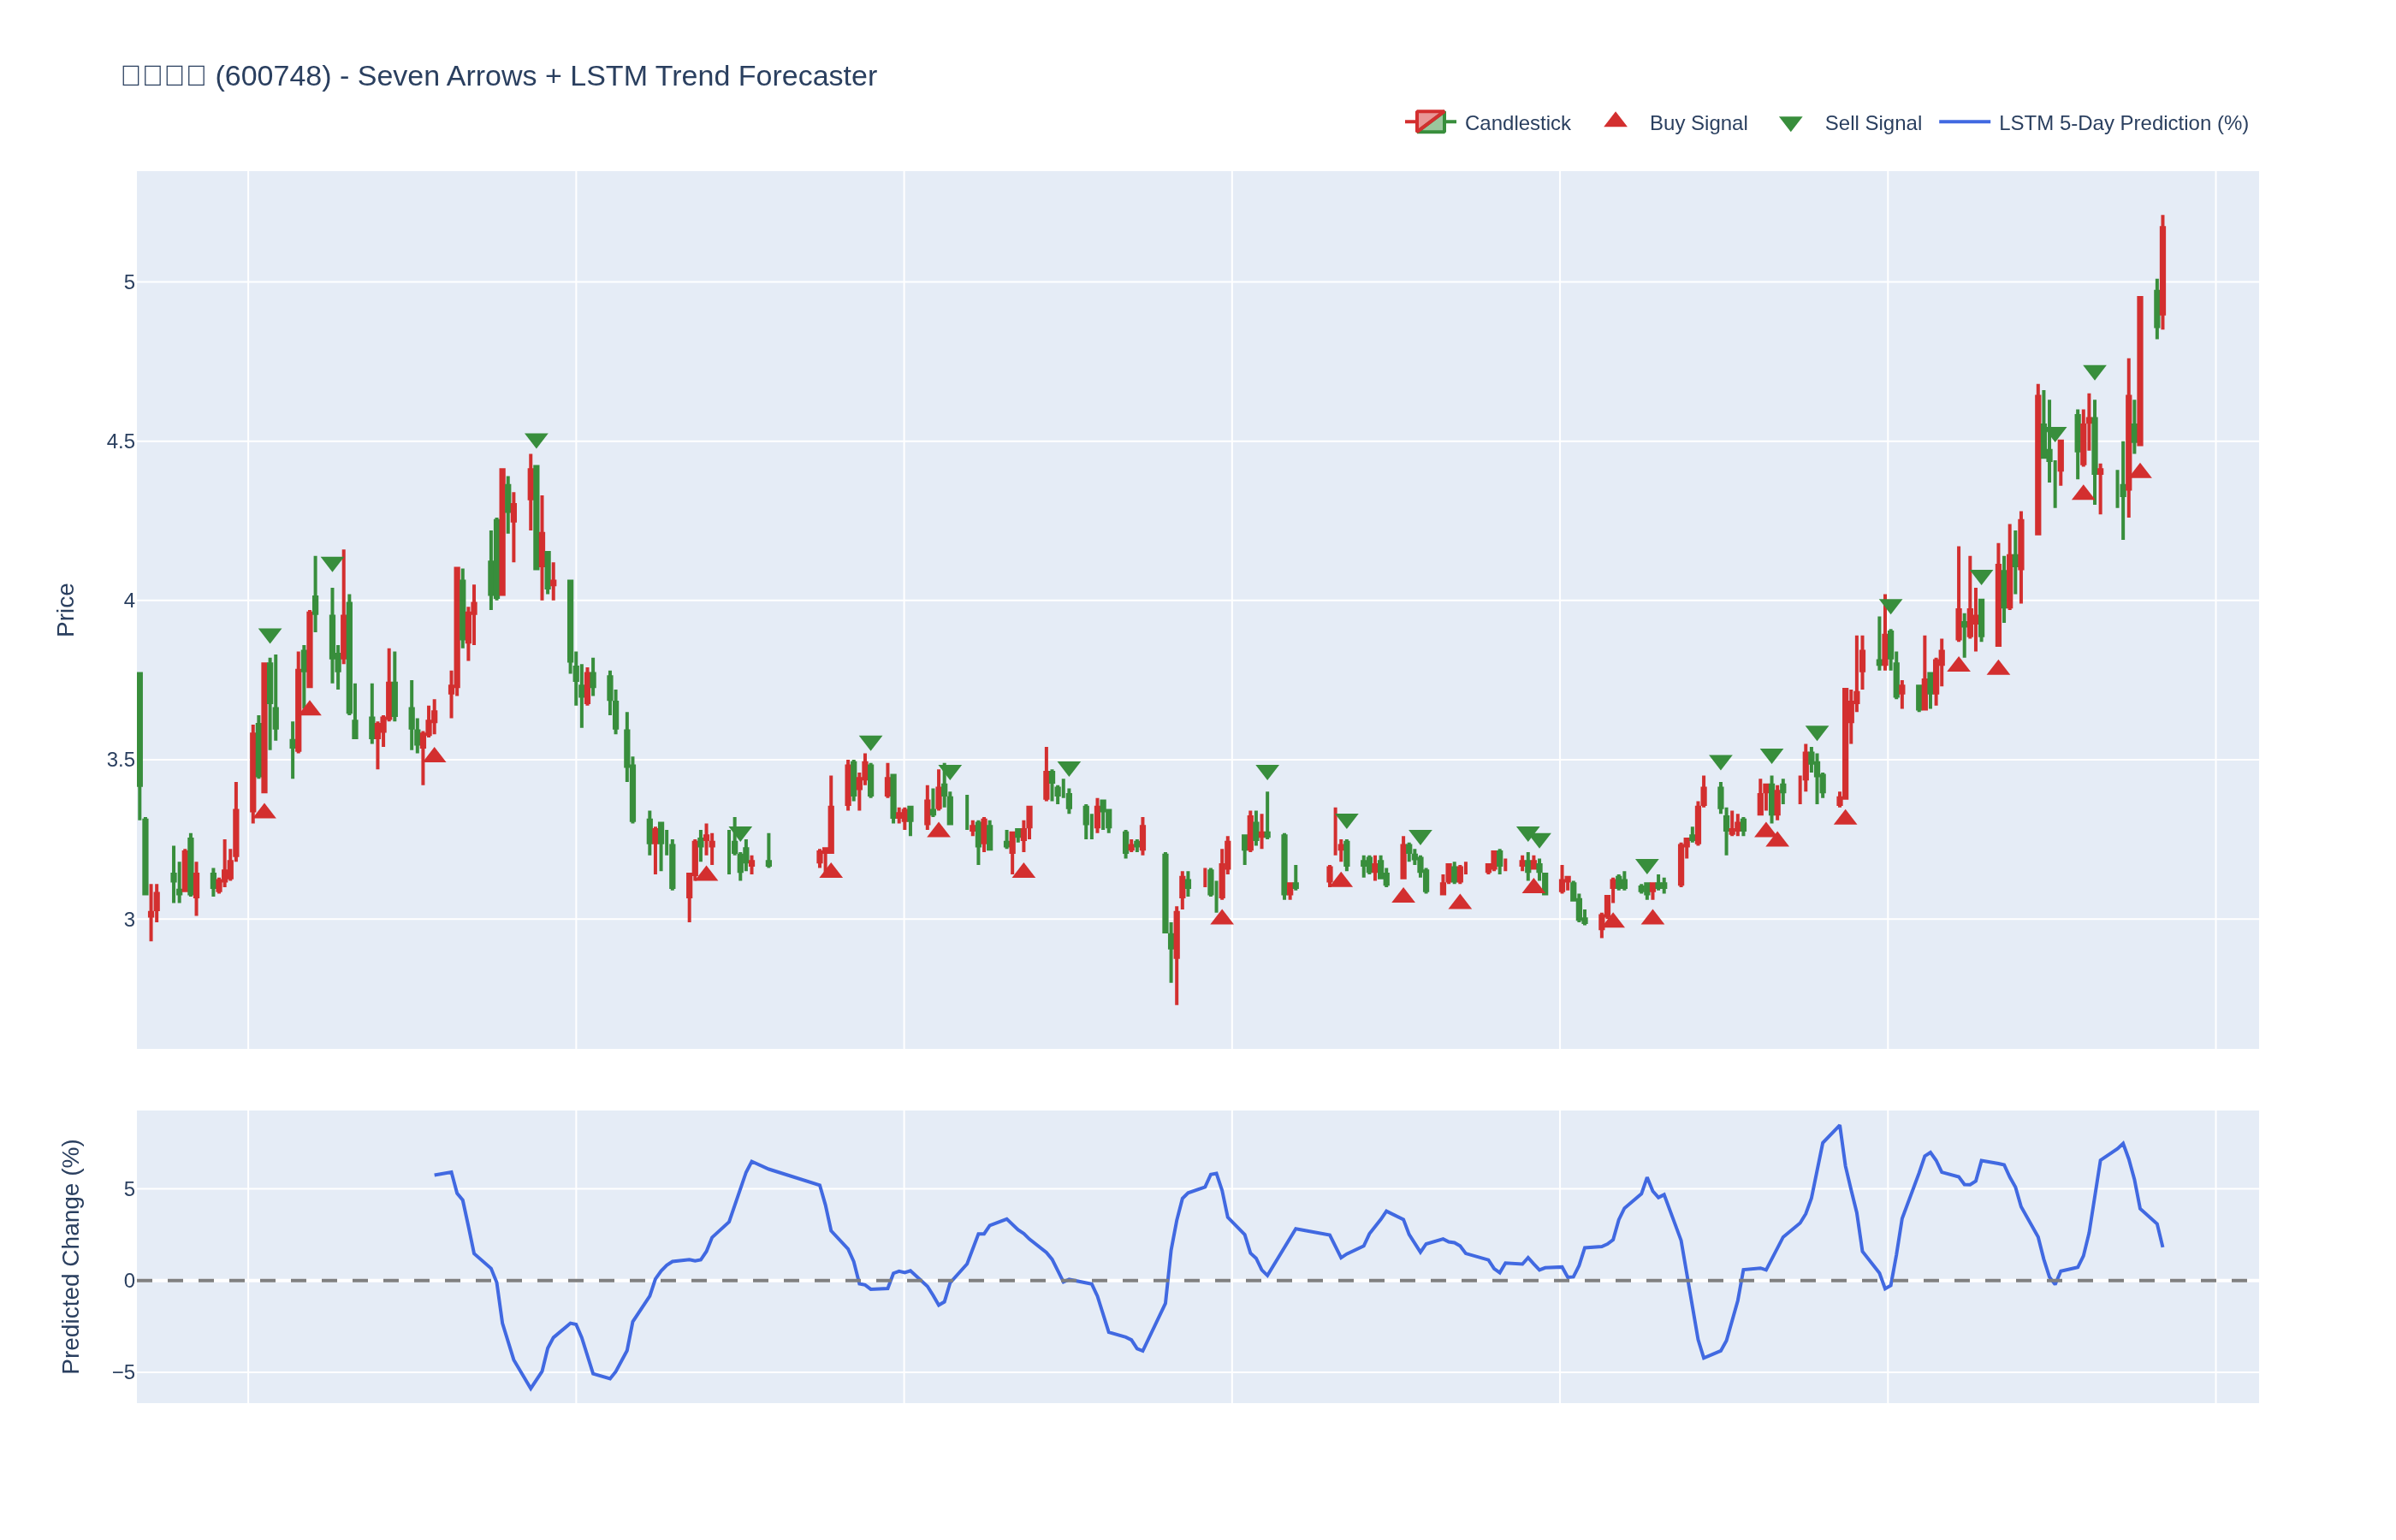Click the sell signal marker above the 4.5 price peak

[536, 440]
